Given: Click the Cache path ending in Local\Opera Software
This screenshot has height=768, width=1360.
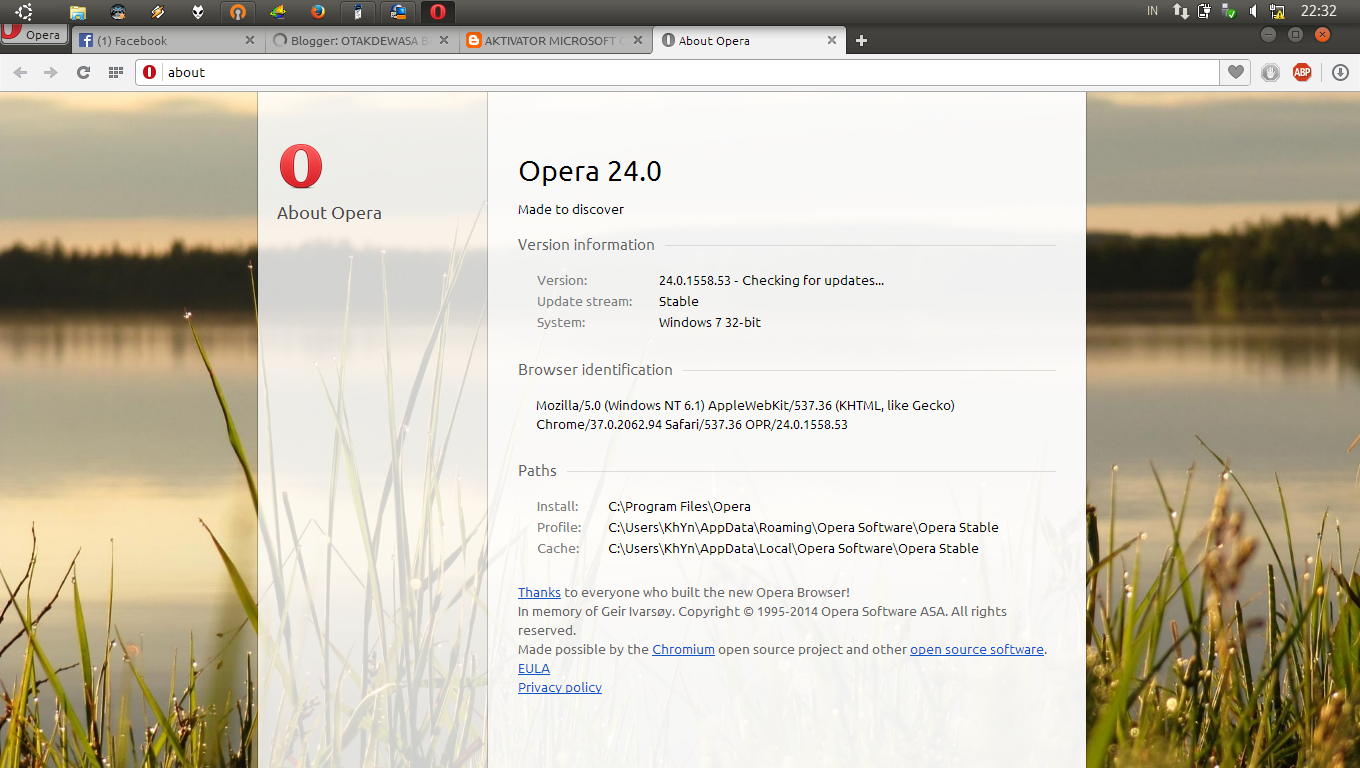Looking at the screenshot, I should point(794,548).
